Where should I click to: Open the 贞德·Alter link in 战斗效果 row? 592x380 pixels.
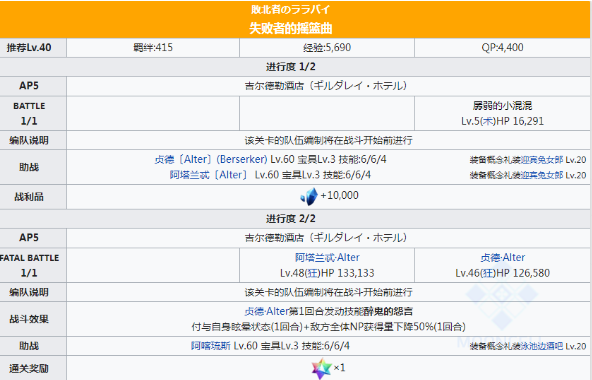click(267, 312)
